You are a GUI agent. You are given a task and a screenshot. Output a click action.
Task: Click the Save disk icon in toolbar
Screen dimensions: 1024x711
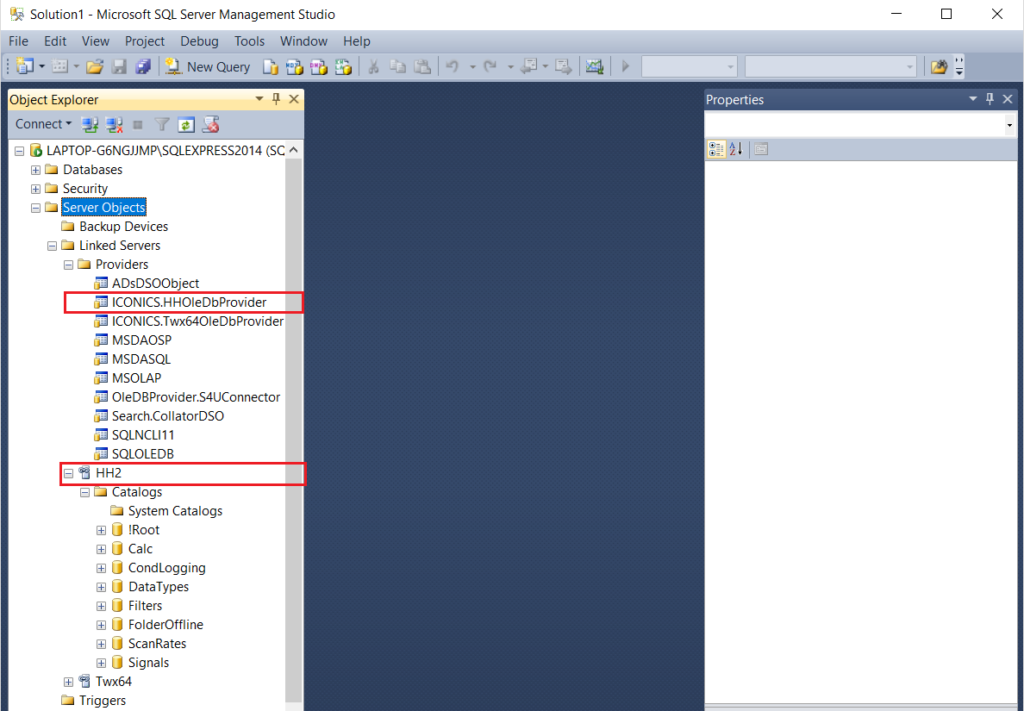[119, 66]
